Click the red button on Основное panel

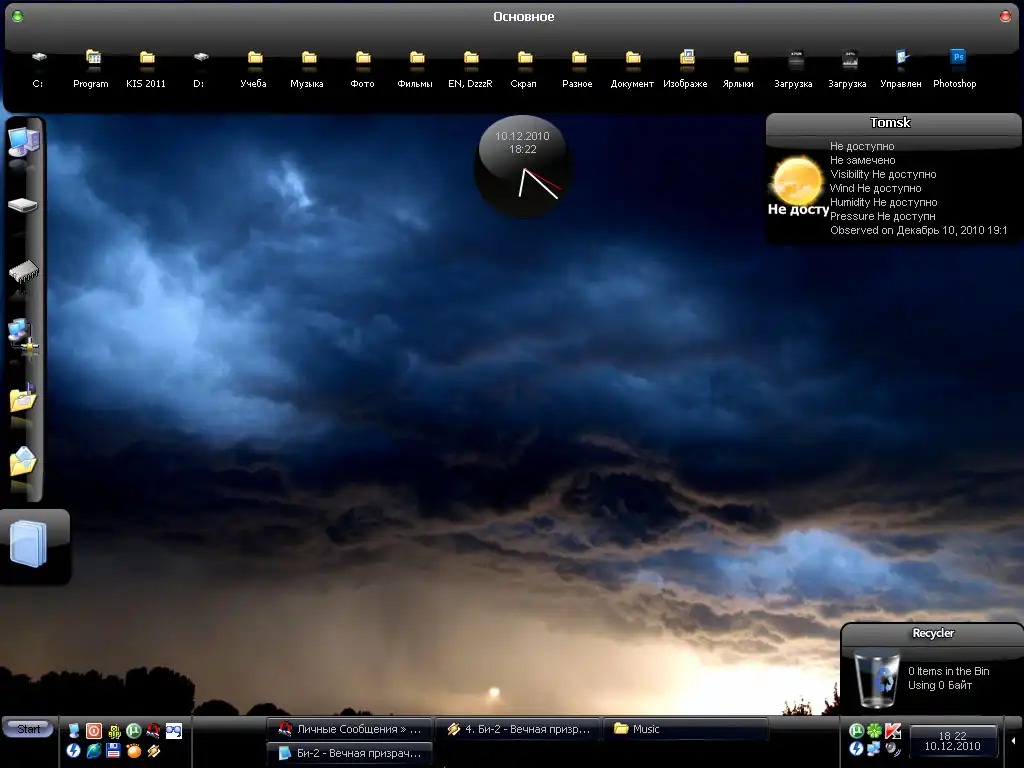tap(1006, 16)
